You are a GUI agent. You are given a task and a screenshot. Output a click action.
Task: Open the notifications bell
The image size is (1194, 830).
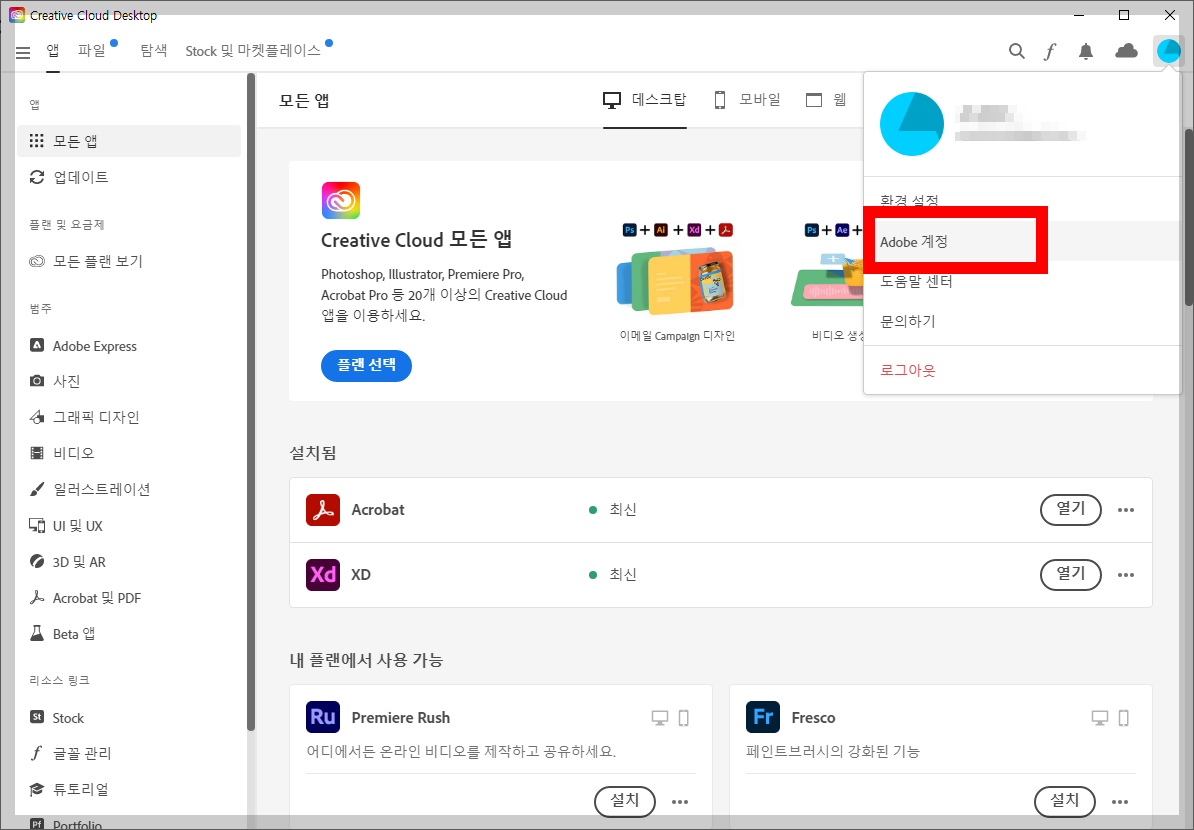pos(1086,50)
